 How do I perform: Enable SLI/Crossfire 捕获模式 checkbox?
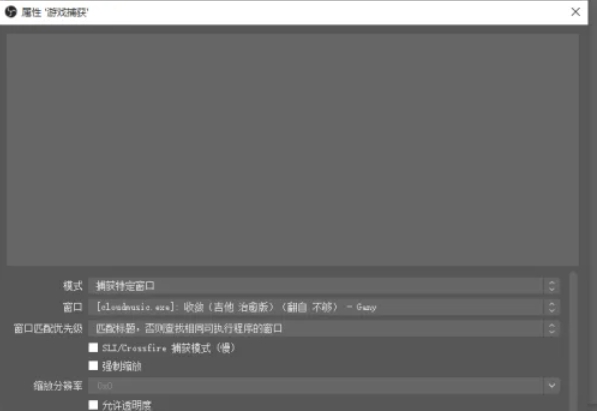(93, 347)
